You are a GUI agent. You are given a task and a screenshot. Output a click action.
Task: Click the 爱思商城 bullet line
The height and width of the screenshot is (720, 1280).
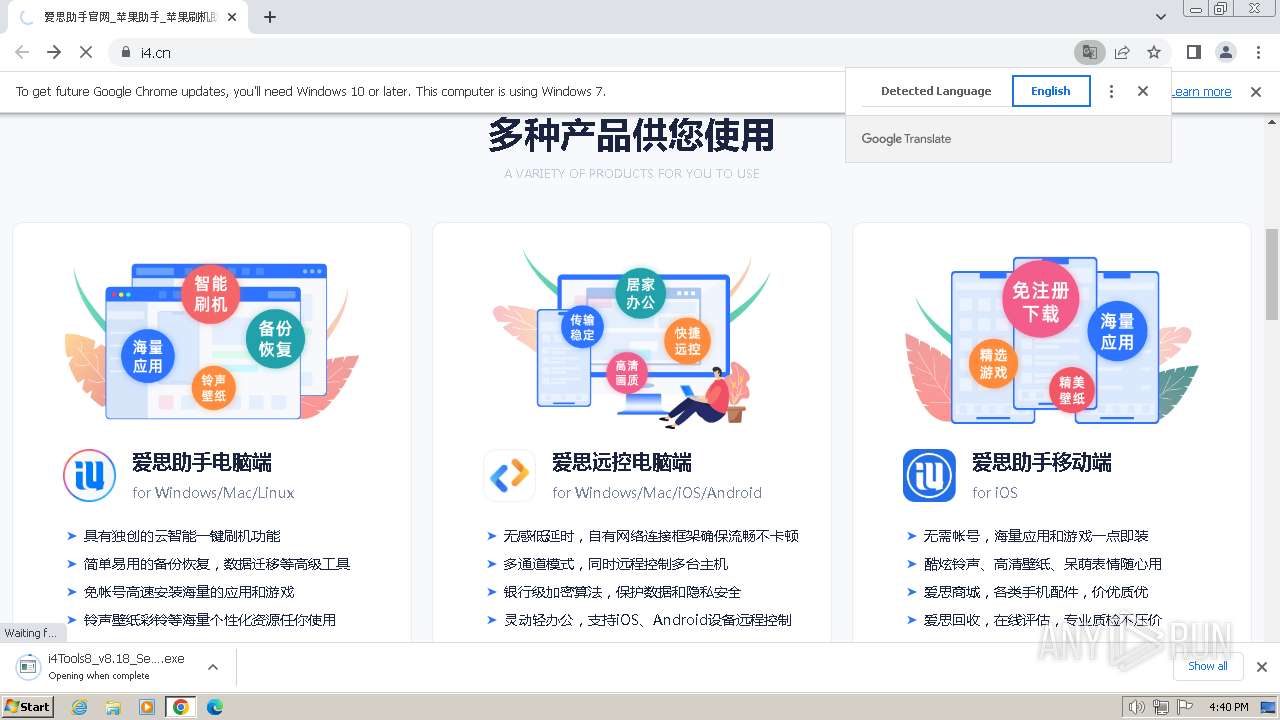(1036, 592)
